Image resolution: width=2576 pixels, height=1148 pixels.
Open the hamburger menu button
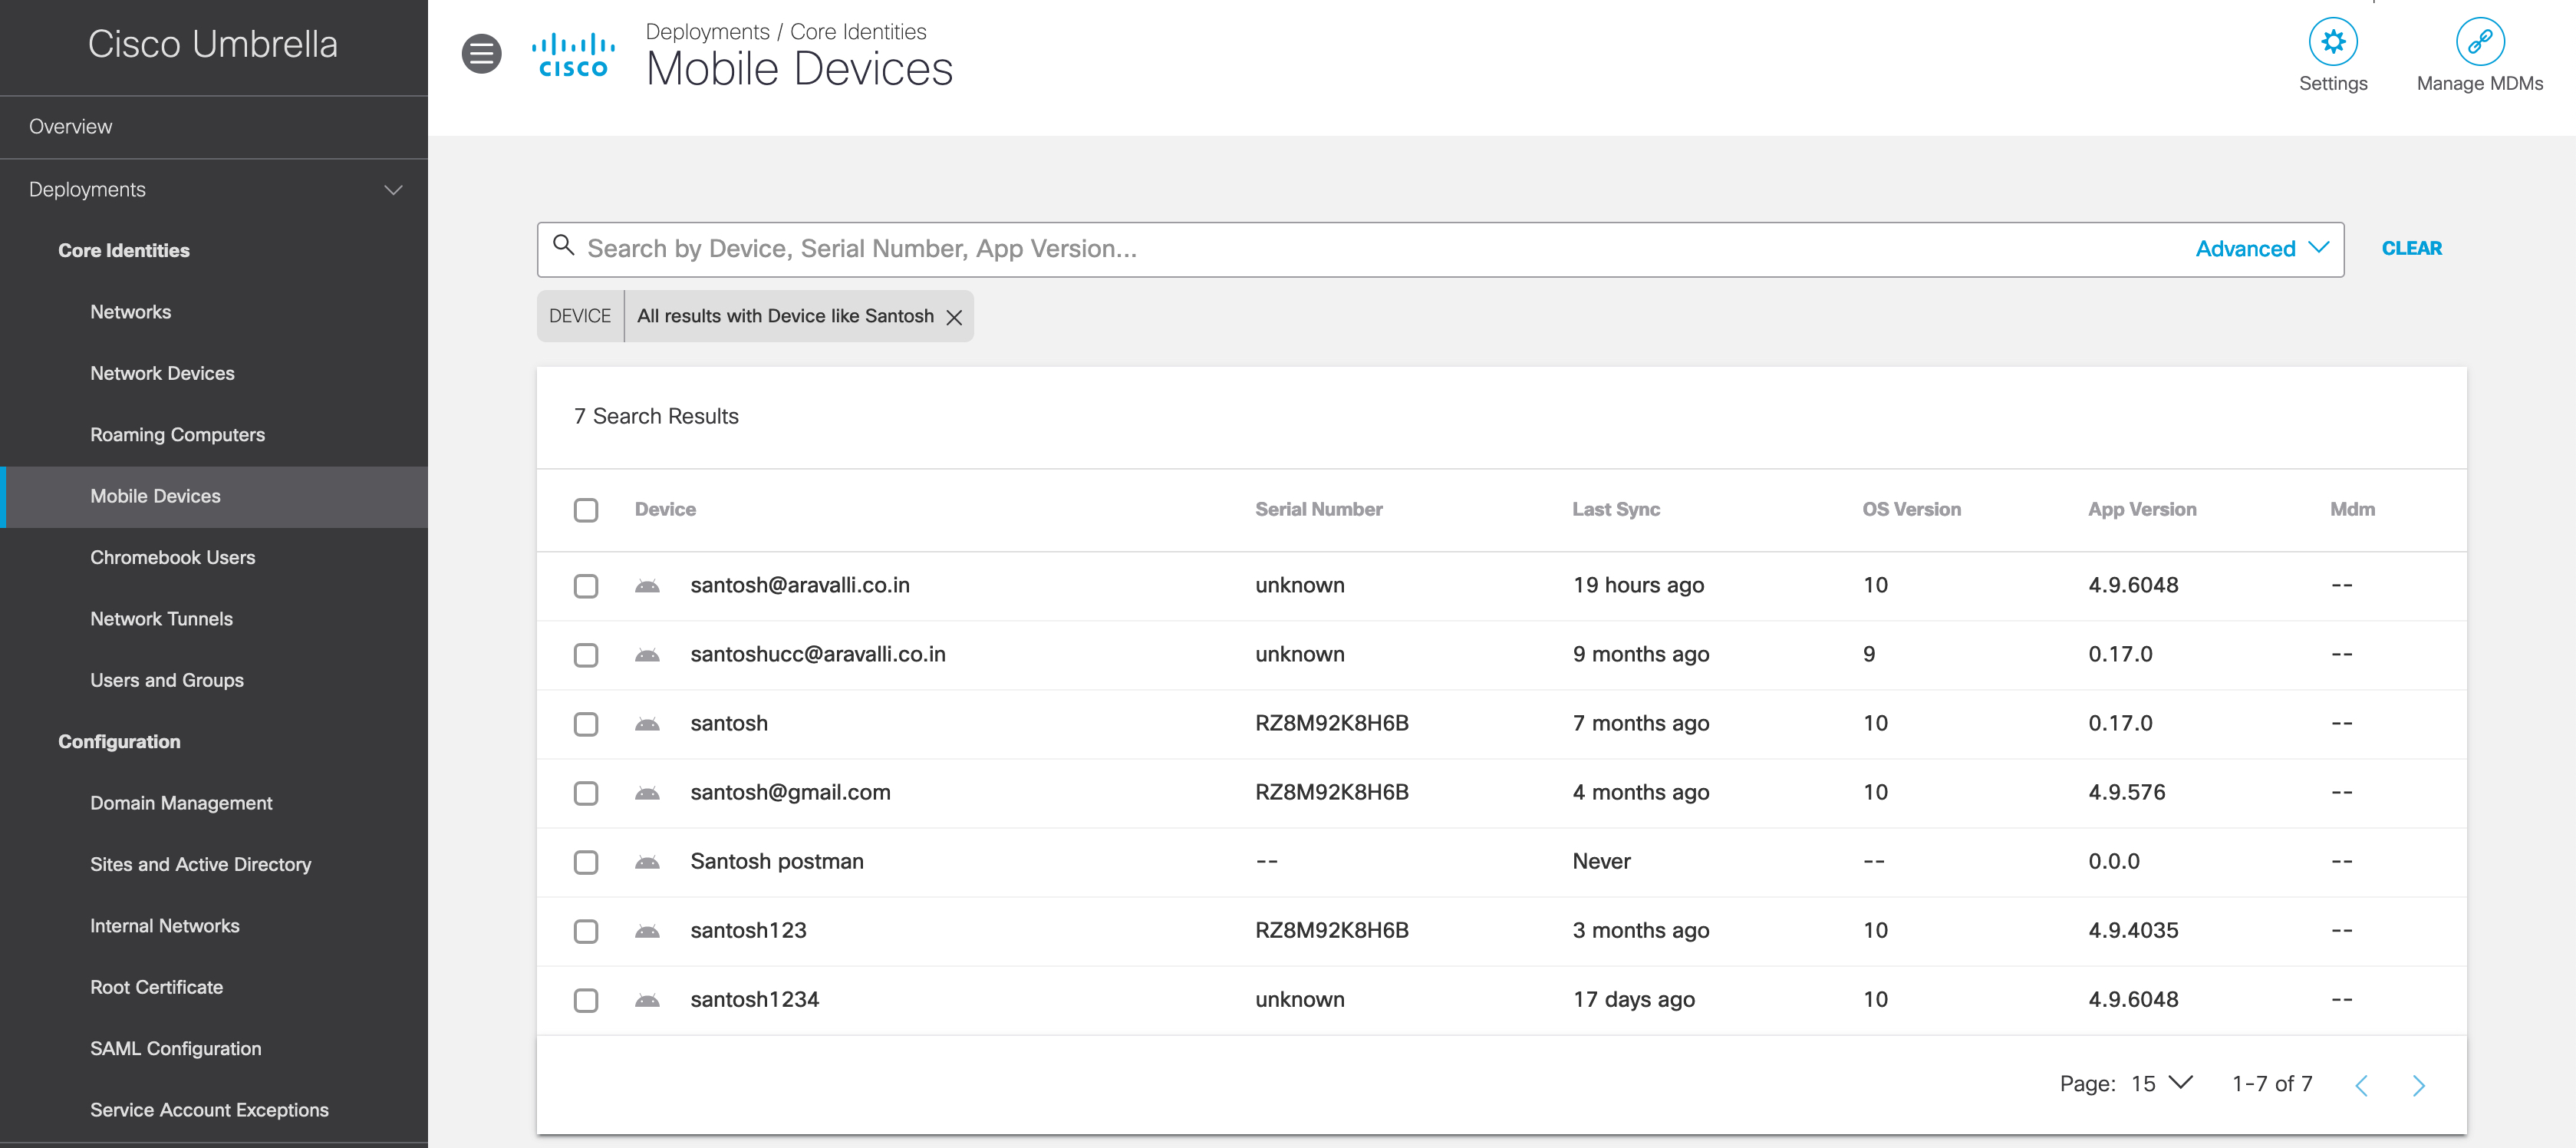[x=481, y=53]
